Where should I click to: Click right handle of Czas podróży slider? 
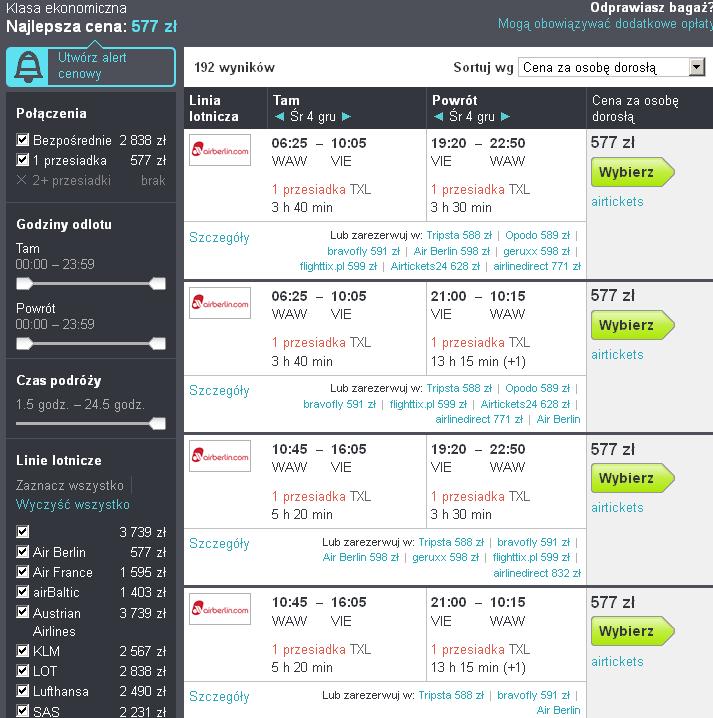pyautogui.click(x=158, y=424)
